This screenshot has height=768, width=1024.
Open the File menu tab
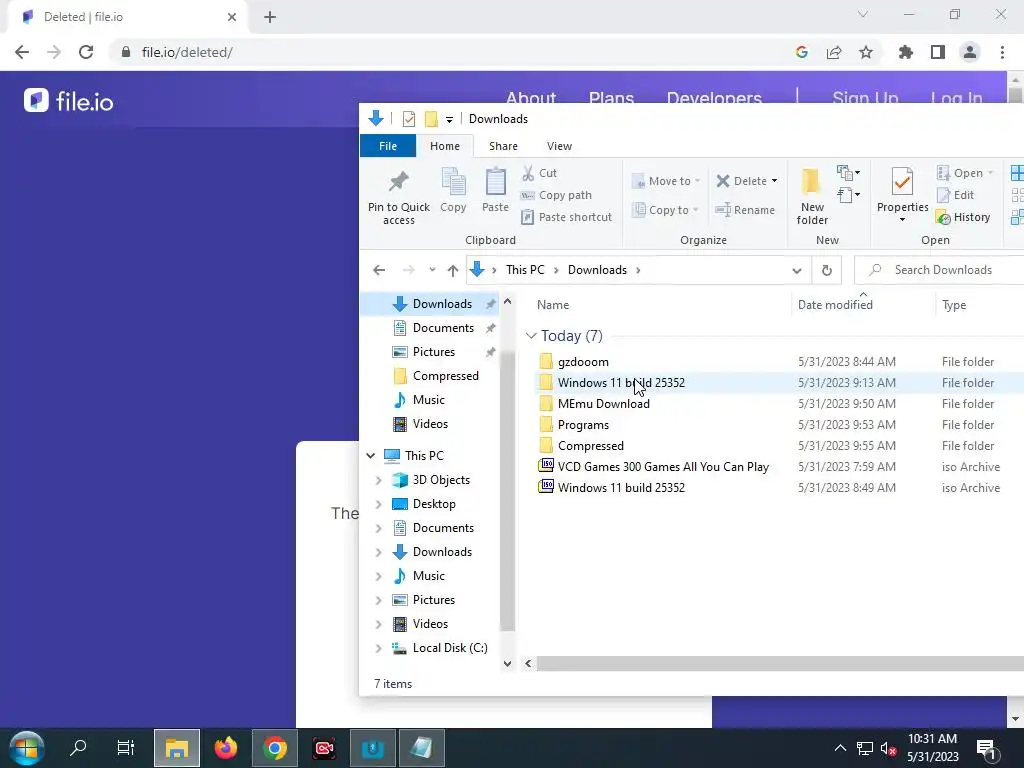pos(388,146)
